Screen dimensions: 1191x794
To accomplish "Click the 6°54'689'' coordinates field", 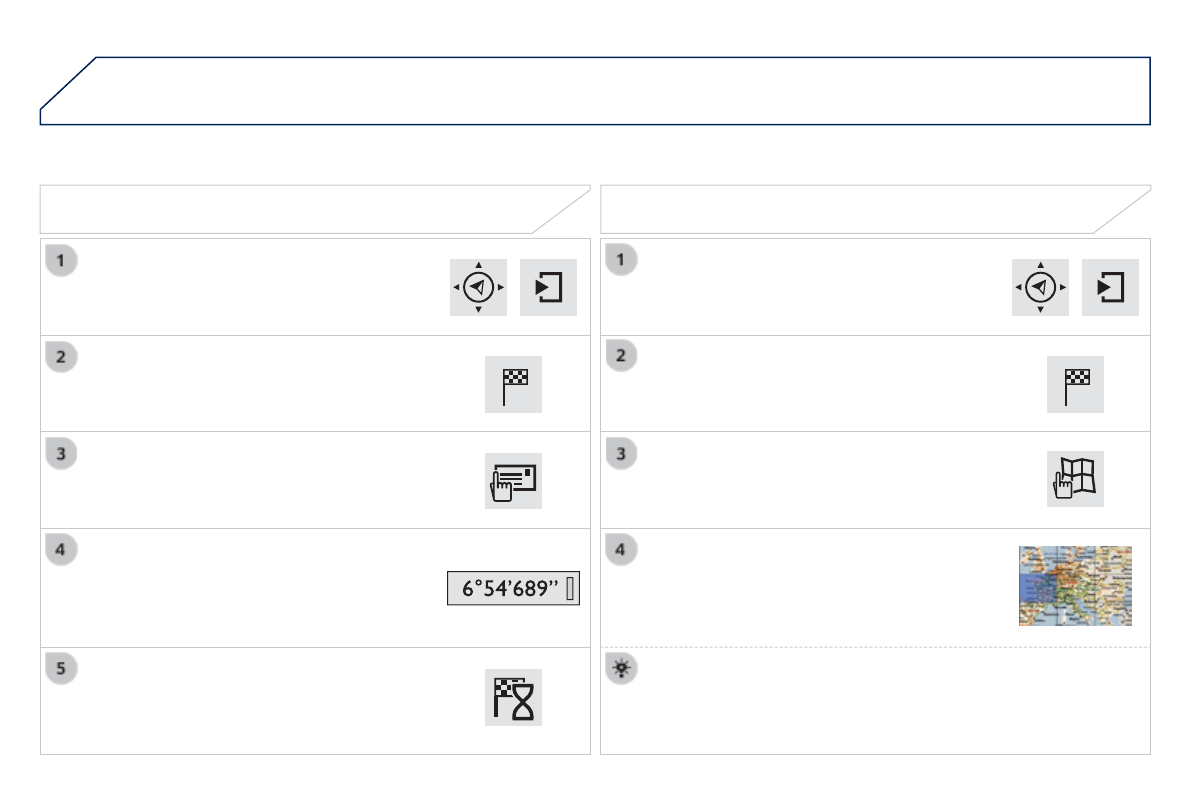I will point(513,590).
